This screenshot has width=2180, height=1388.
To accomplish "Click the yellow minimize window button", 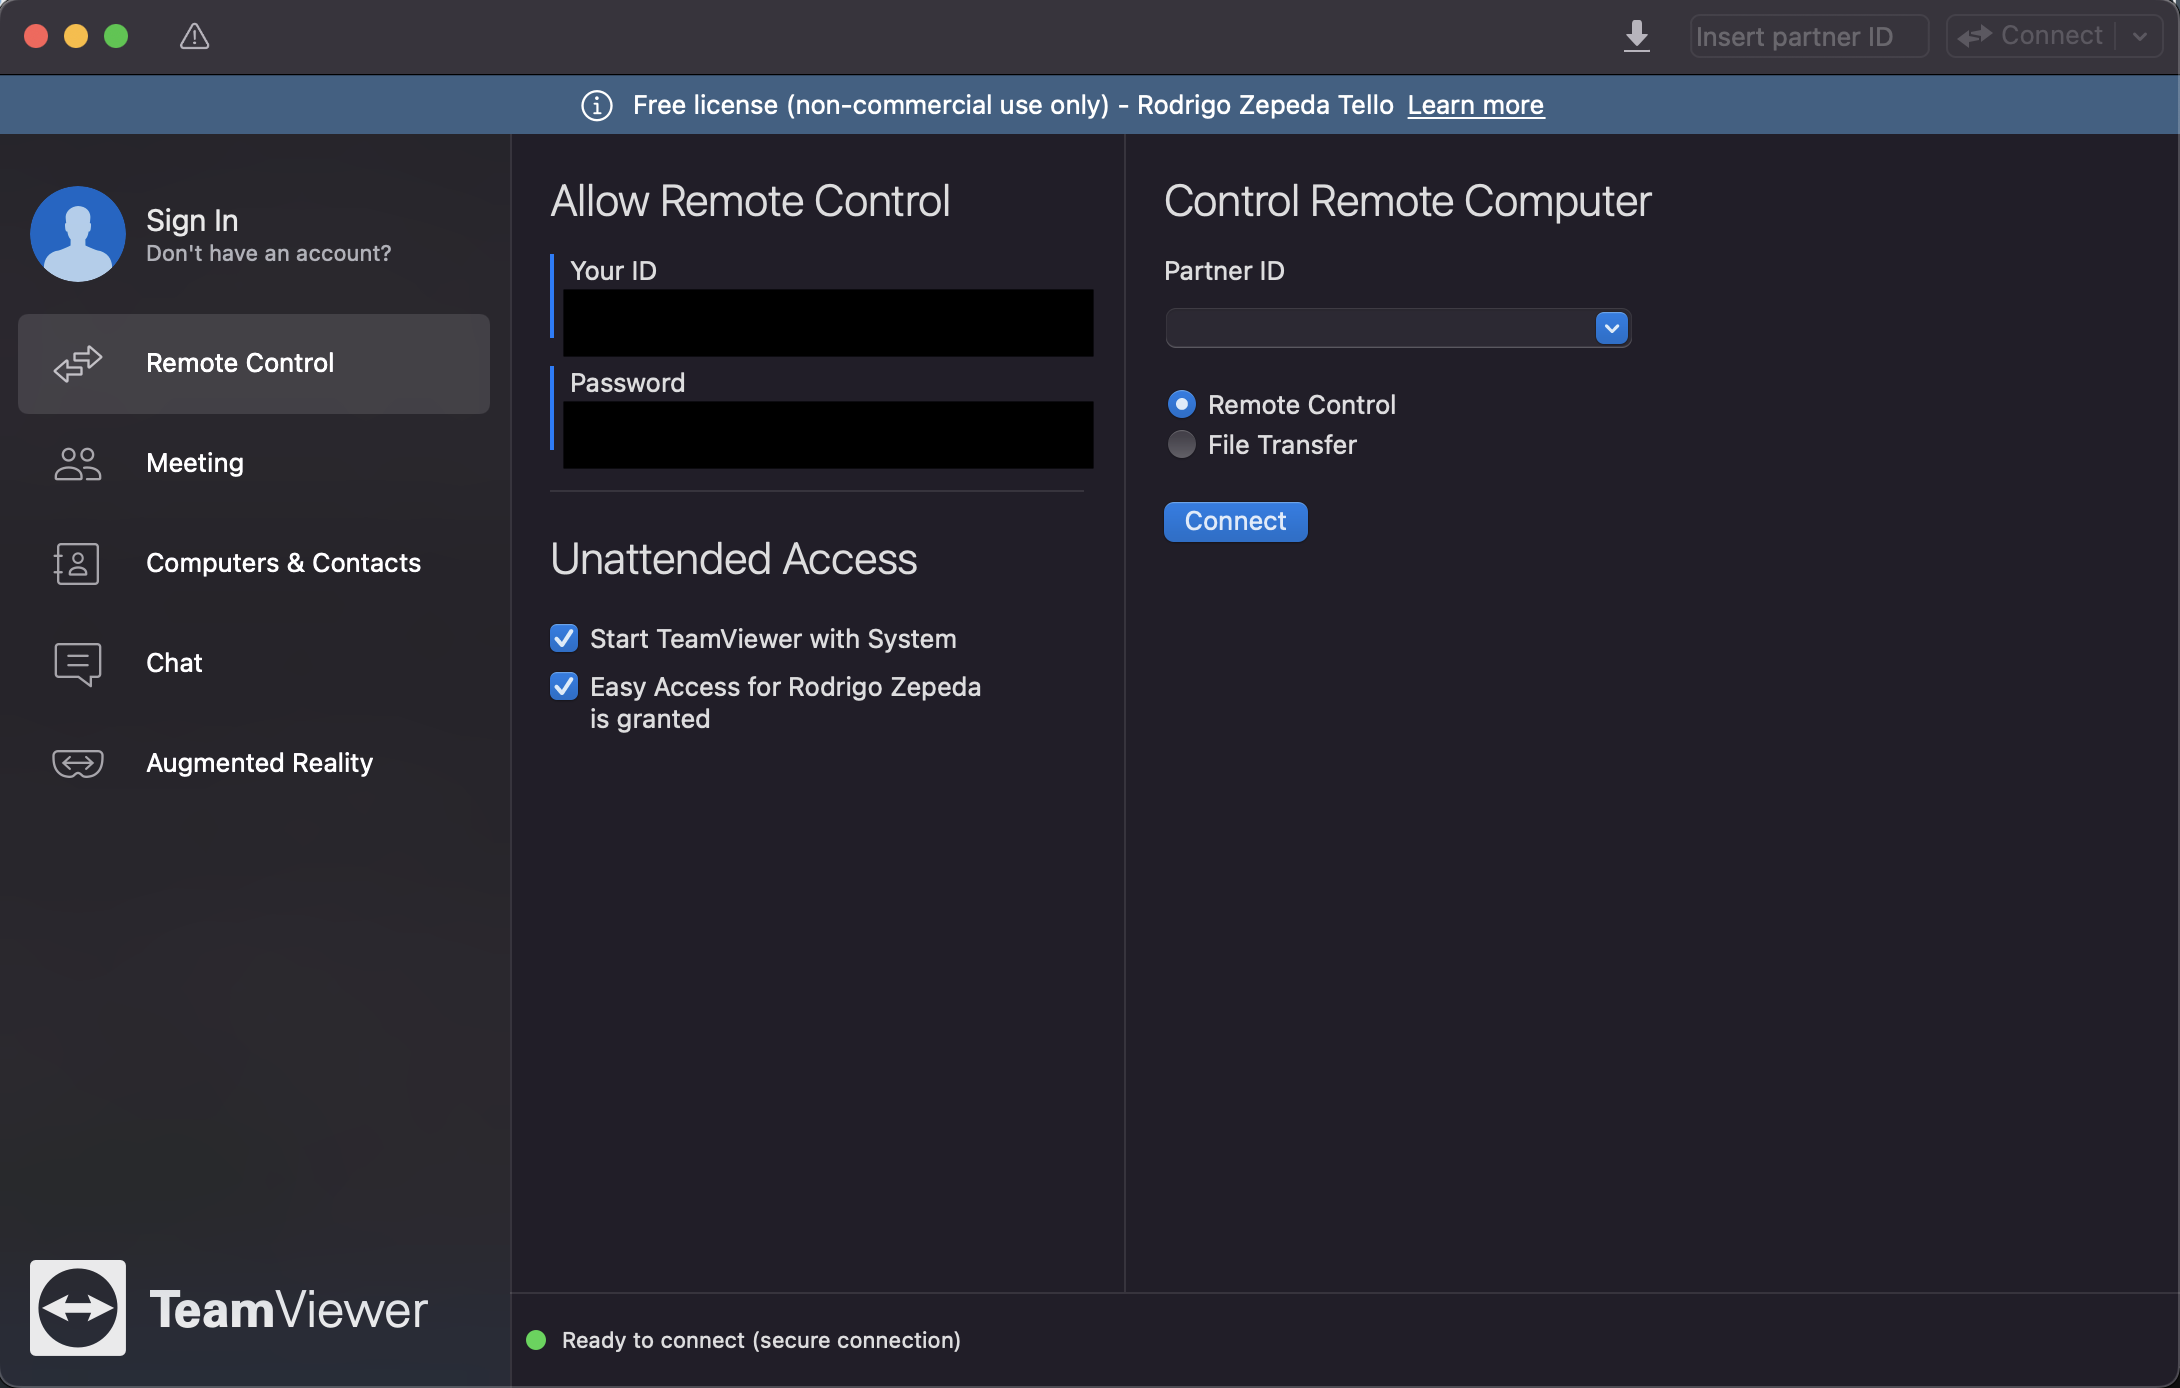I will click(x=76, y=37).
